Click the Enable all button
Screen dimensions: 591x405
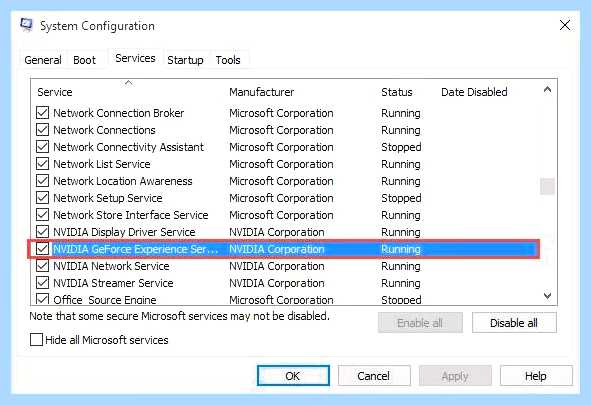pos(420,323)
